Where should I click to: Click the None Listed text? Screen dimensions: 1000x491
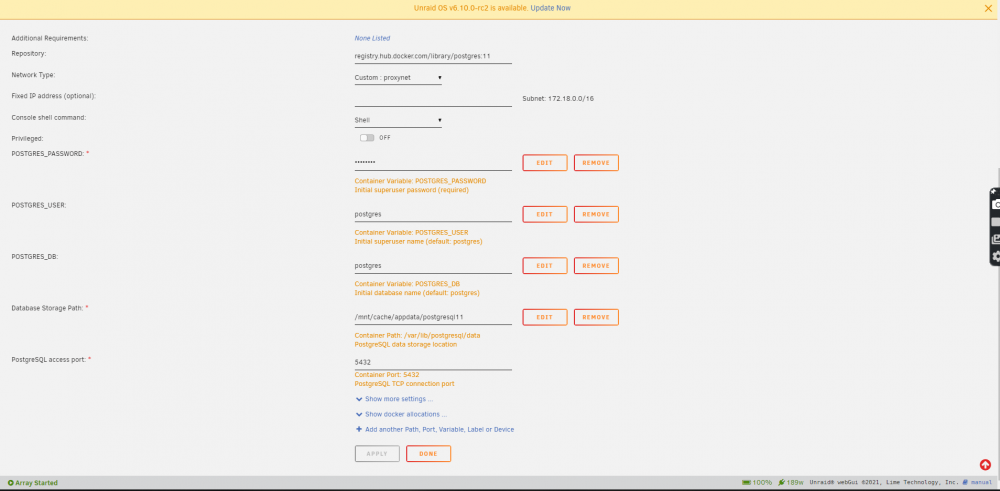(372, 38)
